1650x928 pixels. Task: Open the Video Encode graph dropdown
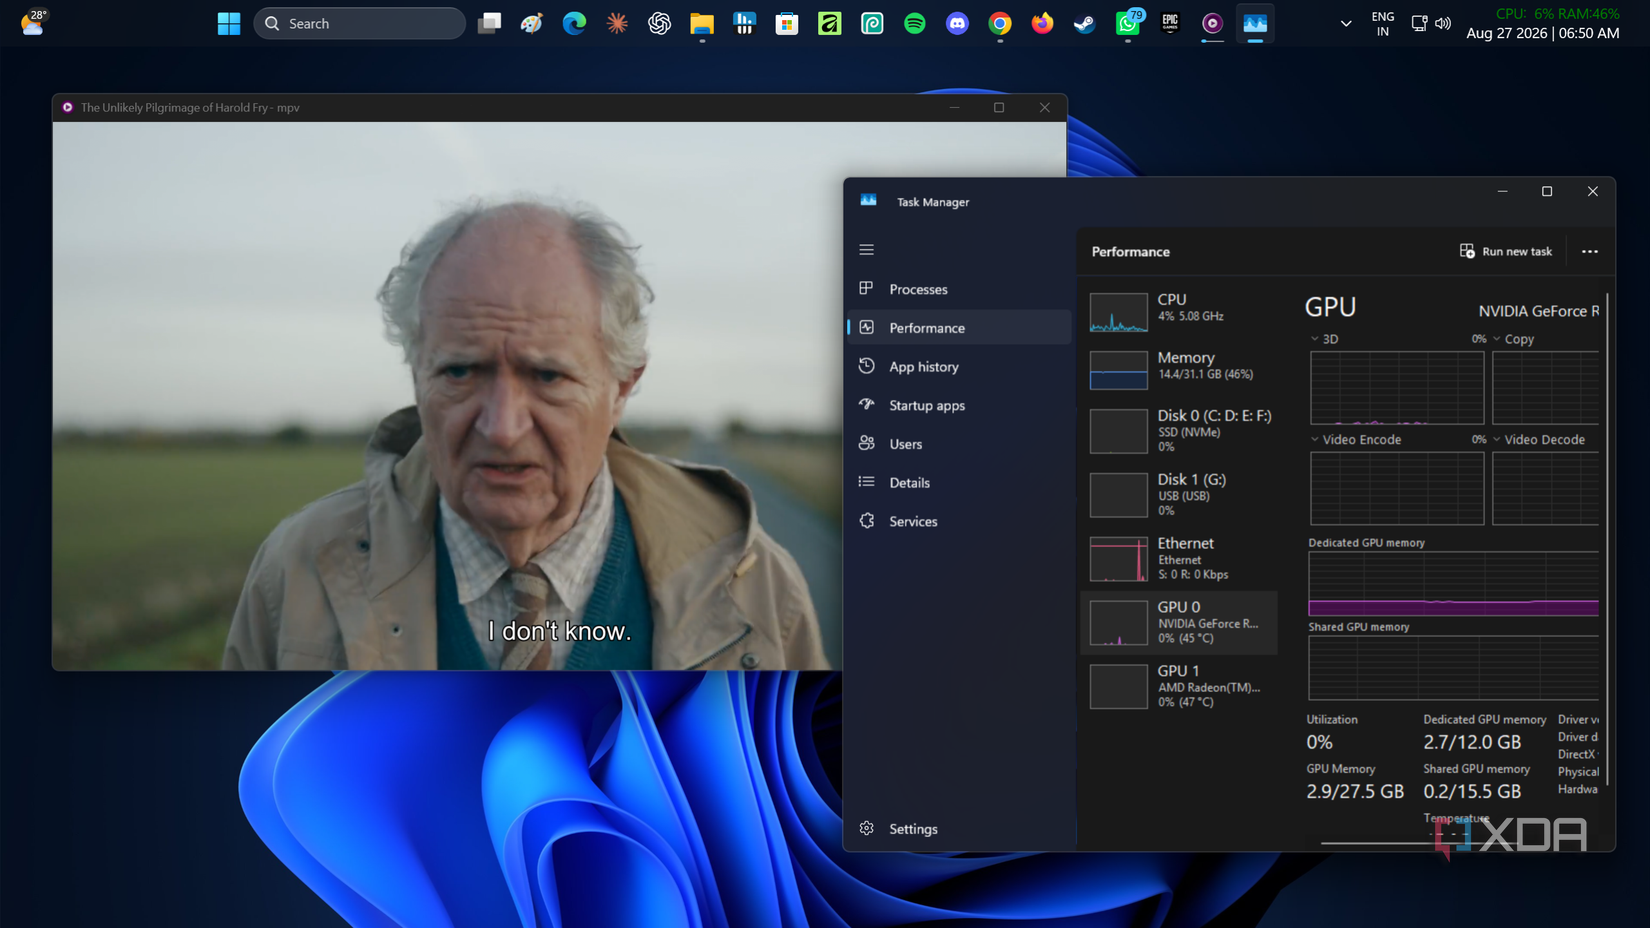pyautogui.click(x=1315, y=439)
